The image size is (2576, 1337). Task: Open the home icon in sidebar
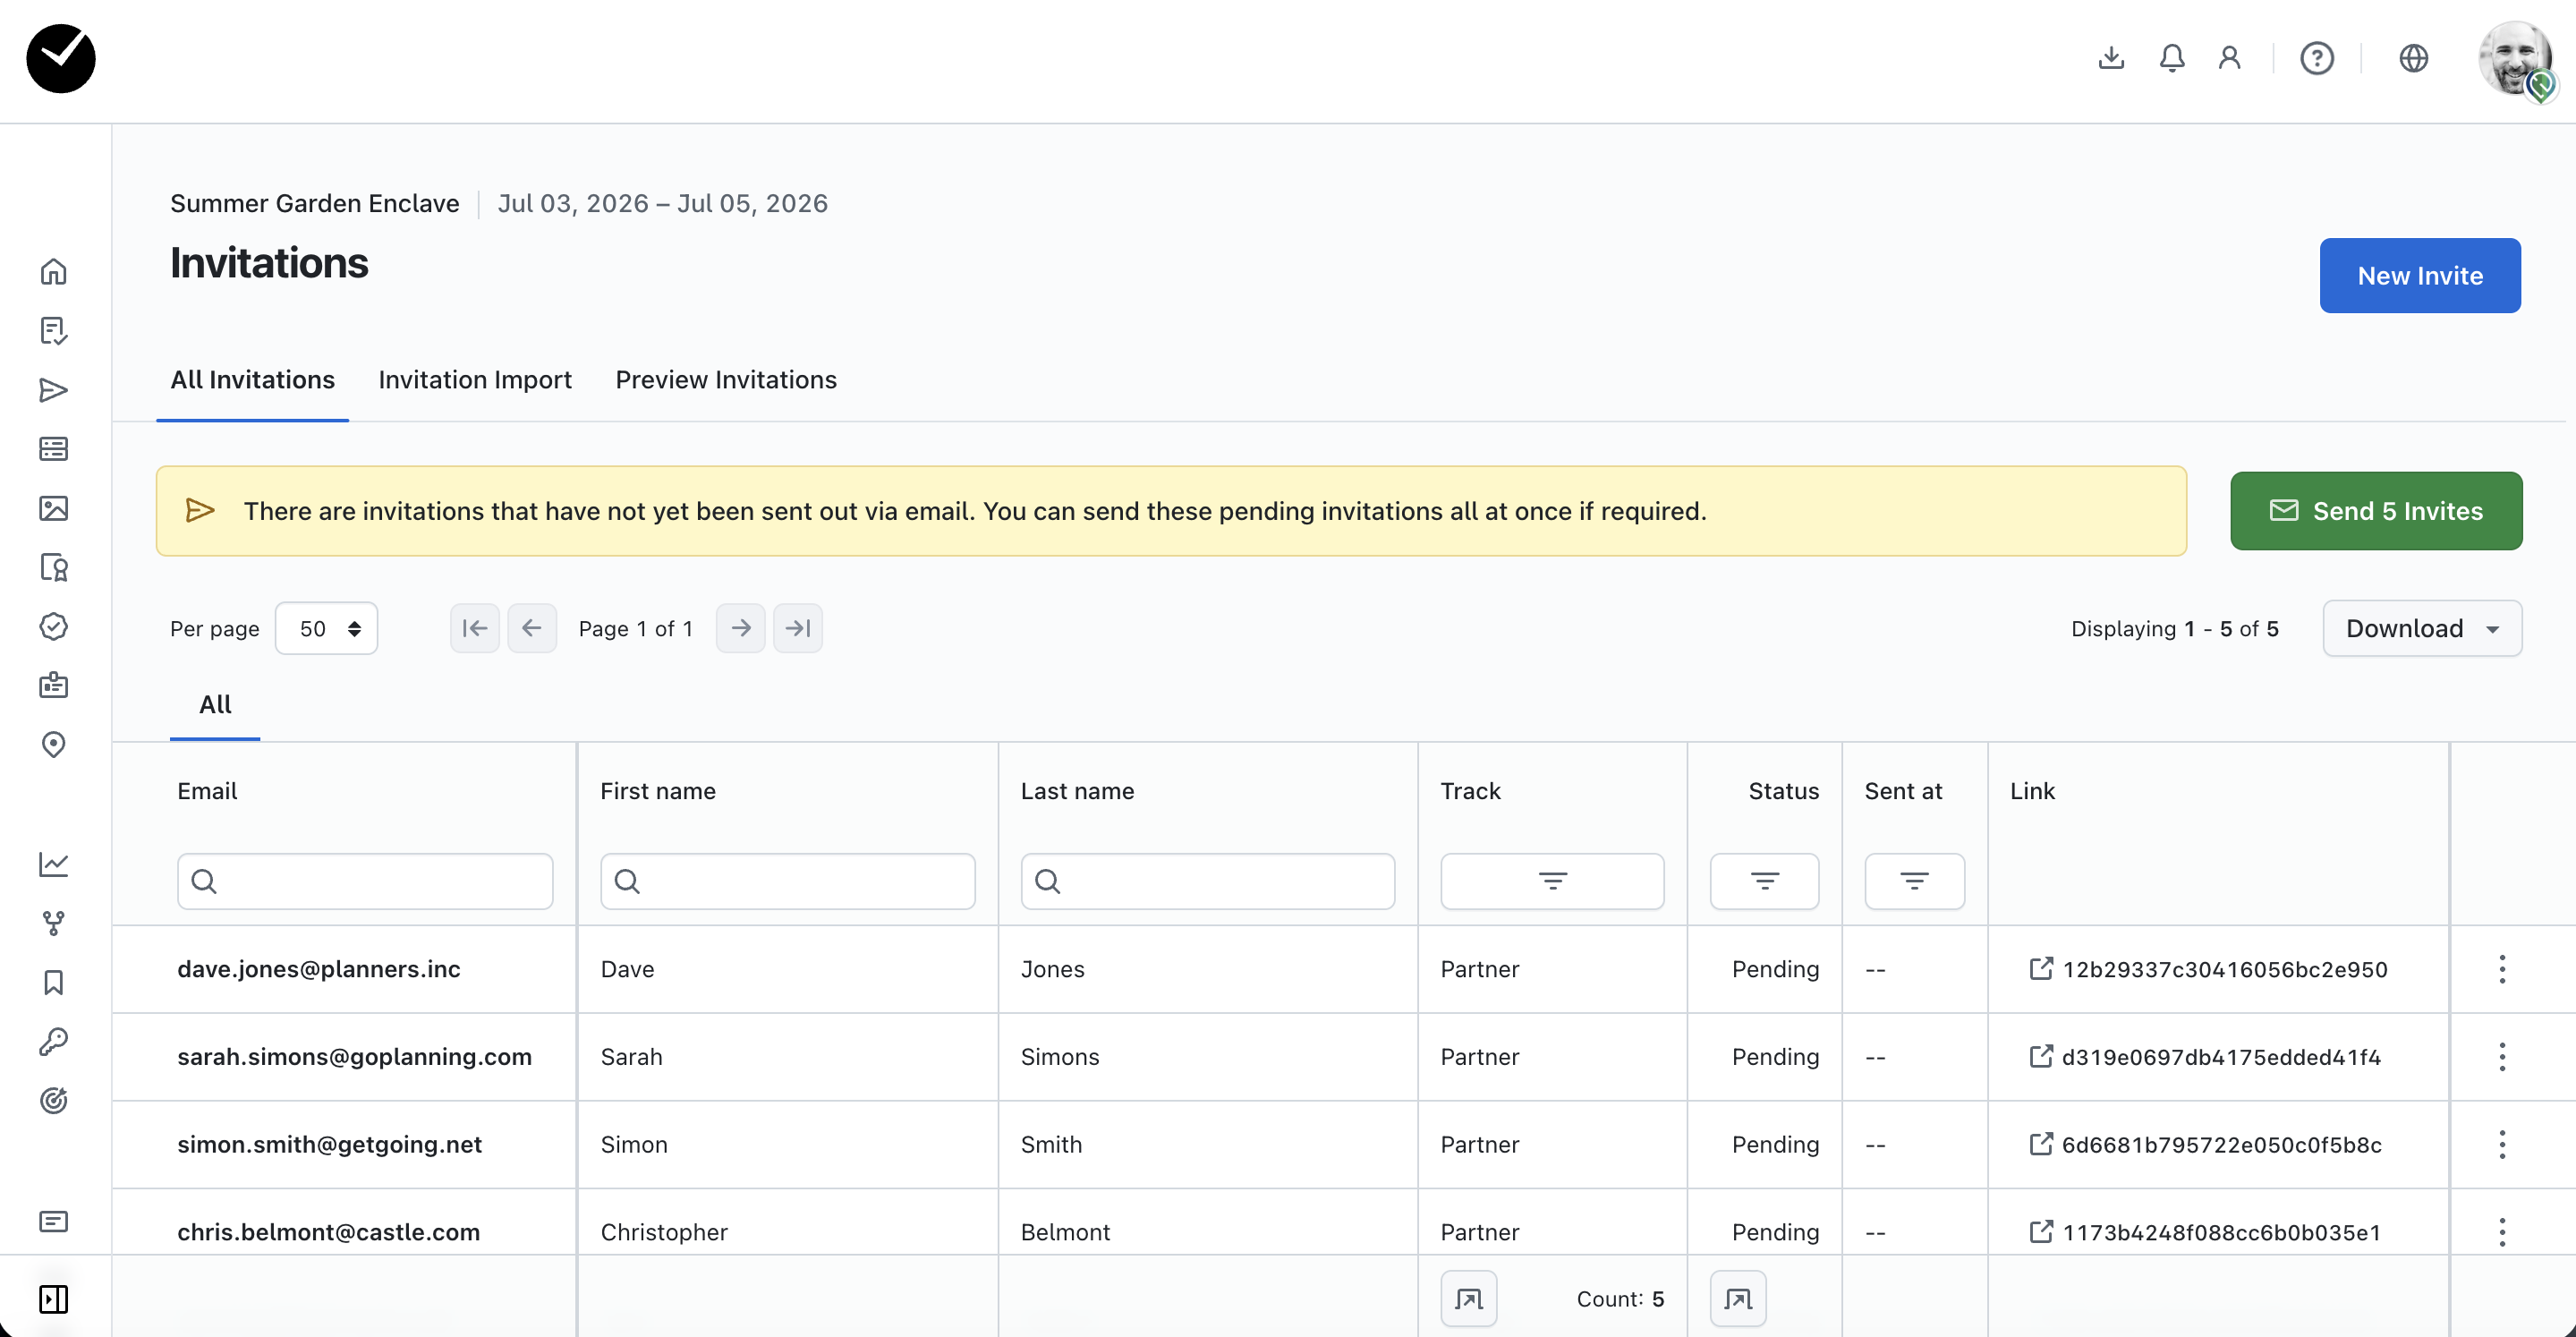(53, 272)
